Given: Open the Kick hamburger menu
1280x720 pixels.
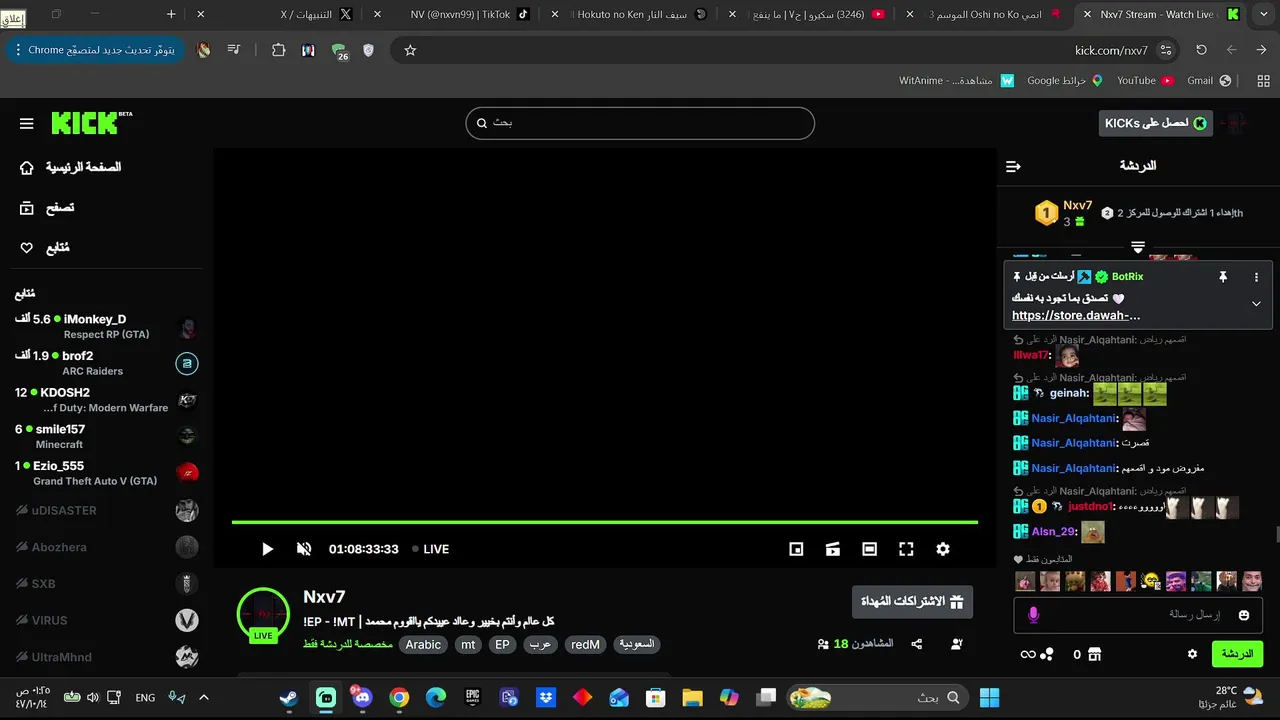Looking at the screenshot, I should [27, 124].
